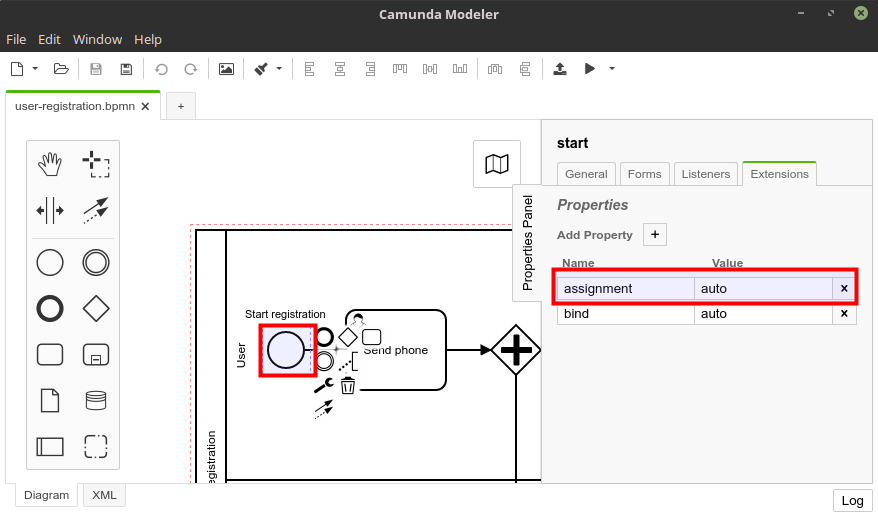This screenshot has height=518, width=878.
Task: Switch to Extensions properties tab
Action: [x=779, y=174]
